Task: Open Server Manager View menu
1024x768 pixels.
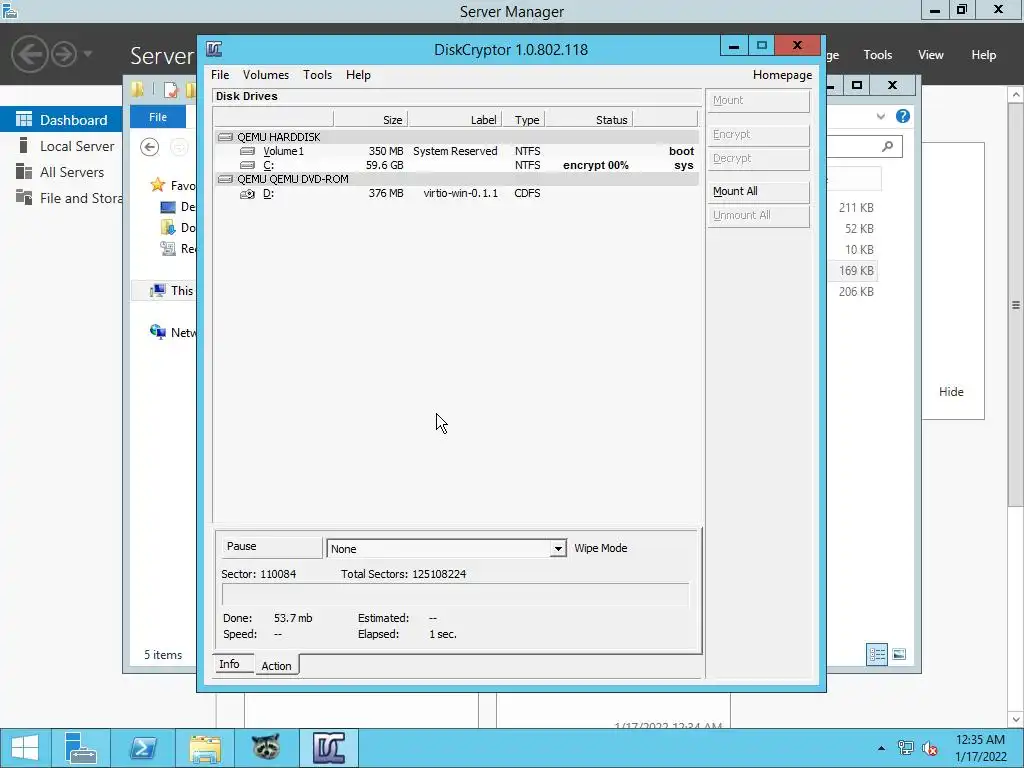Action: [931, 55]
